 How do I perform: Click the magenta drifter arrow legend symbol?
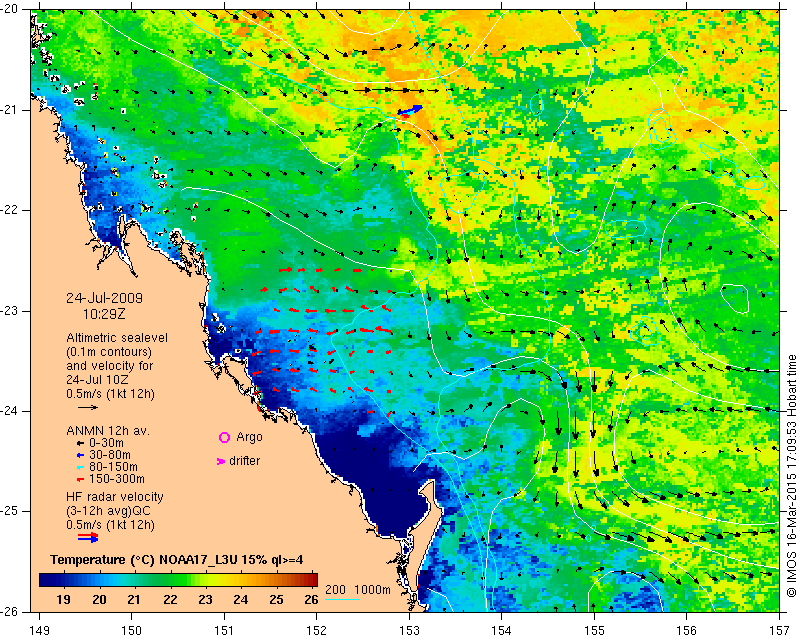[221, 461]
